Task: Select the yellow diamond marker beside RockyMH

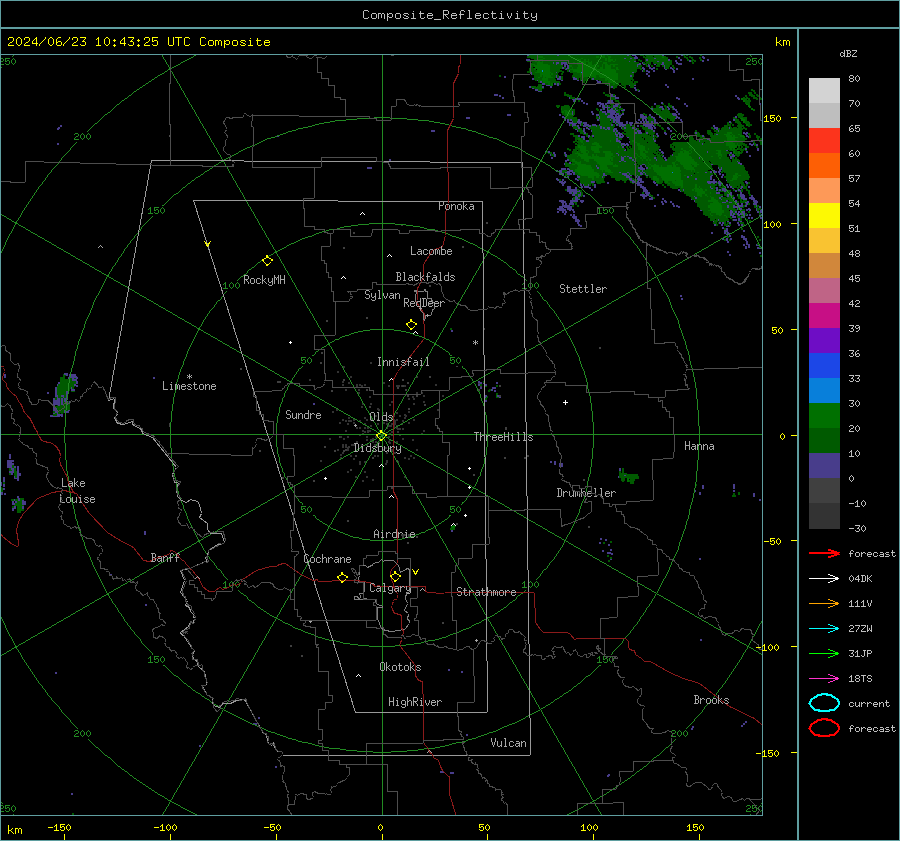Action: (x=267, y=261)
